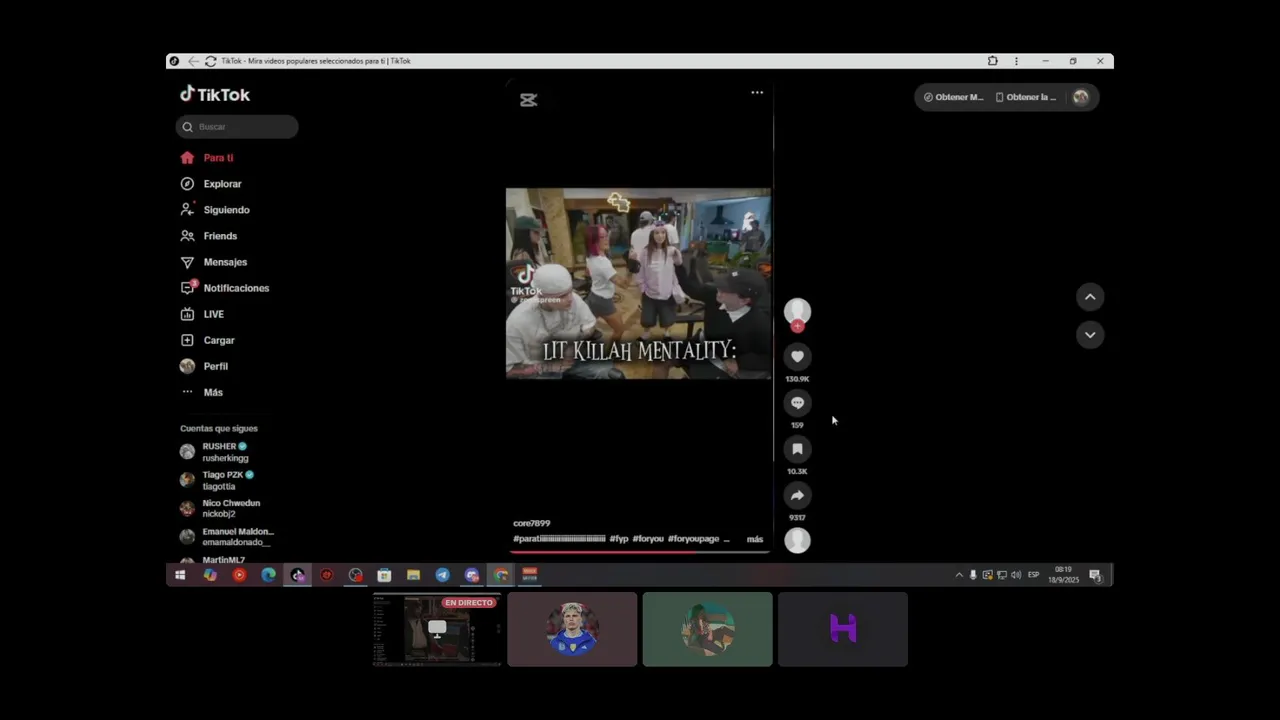Open Windows Start menu
This screenshot has width=1280, height=720.
tap(180, 575)
